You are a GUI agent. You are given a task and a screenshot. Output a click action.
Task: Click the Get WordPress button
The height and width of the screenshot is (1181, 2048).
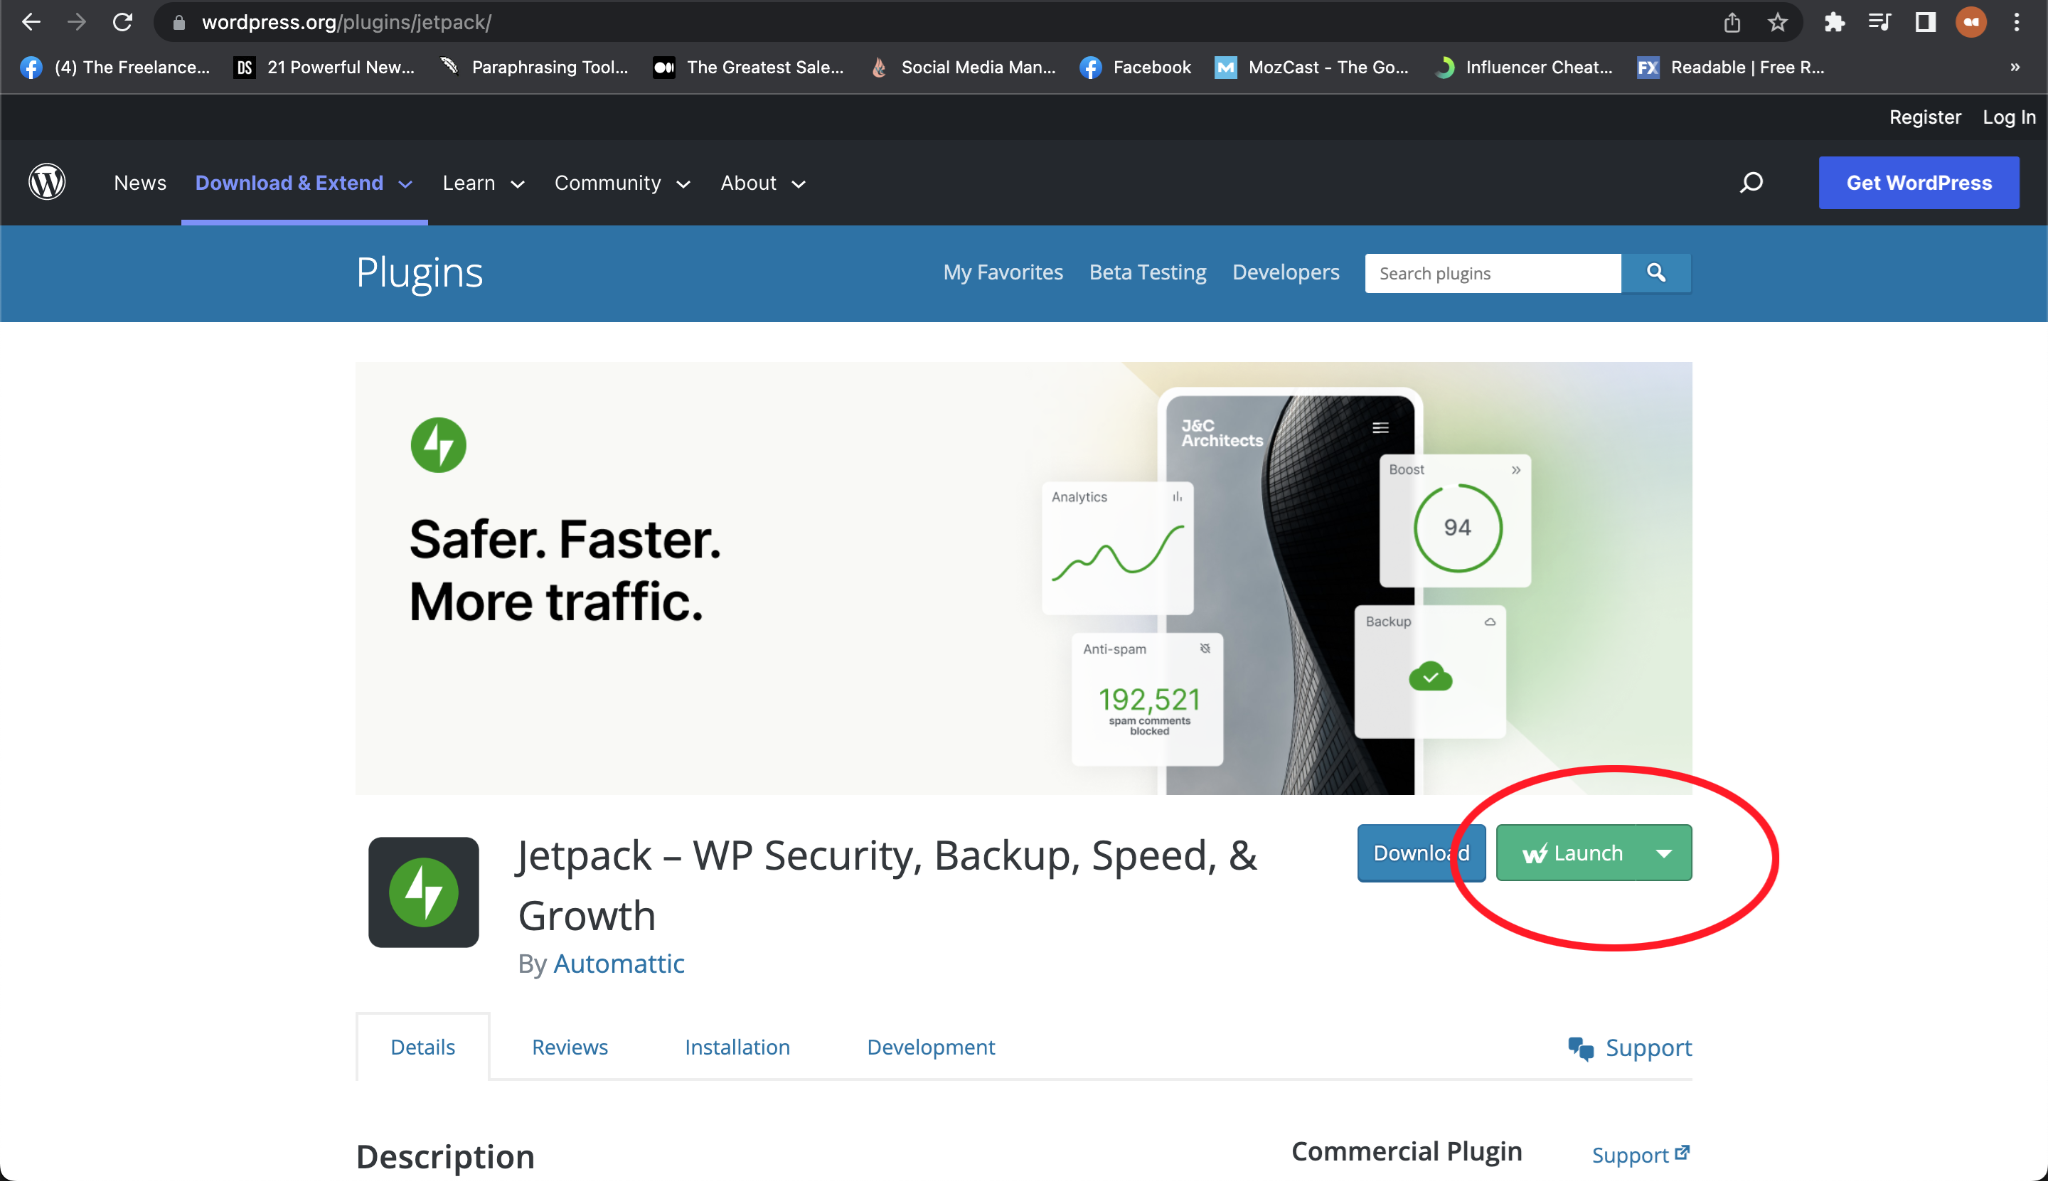pos(1919,182)
